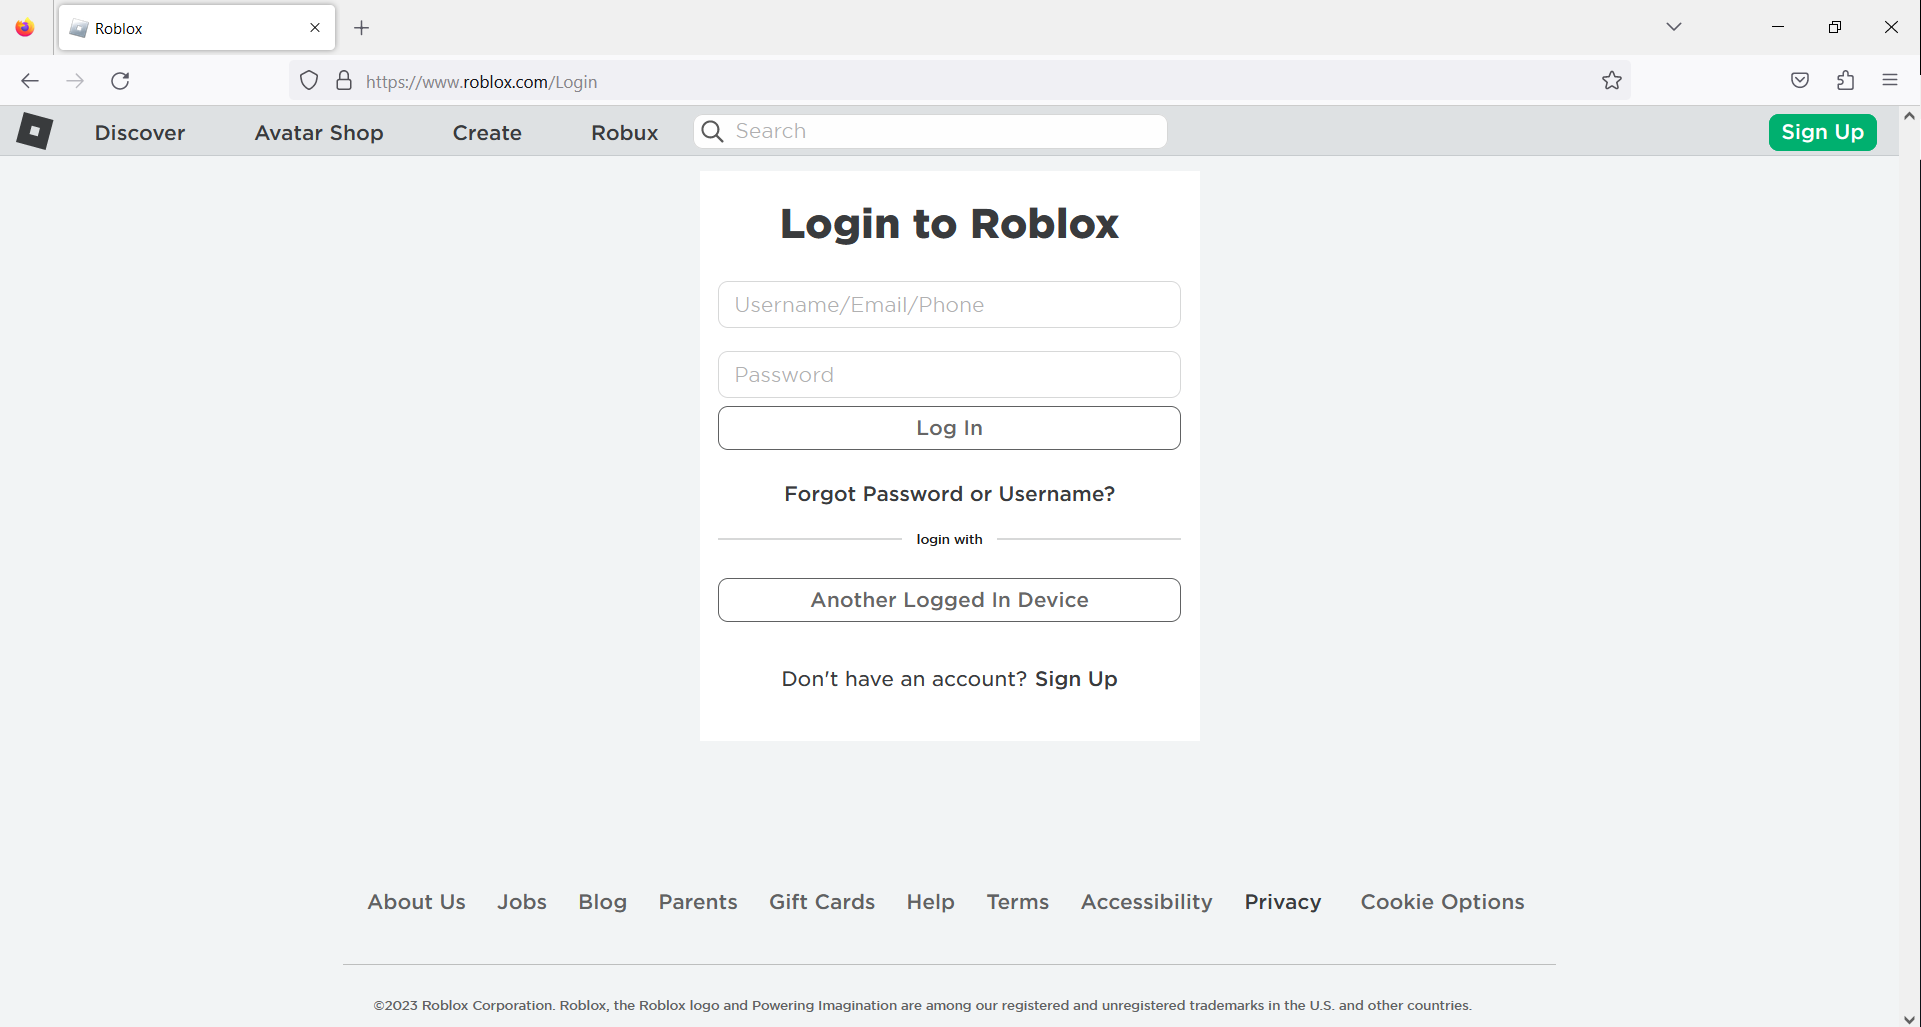
Task: Click the padlock site-security icon
Action: 344,80
